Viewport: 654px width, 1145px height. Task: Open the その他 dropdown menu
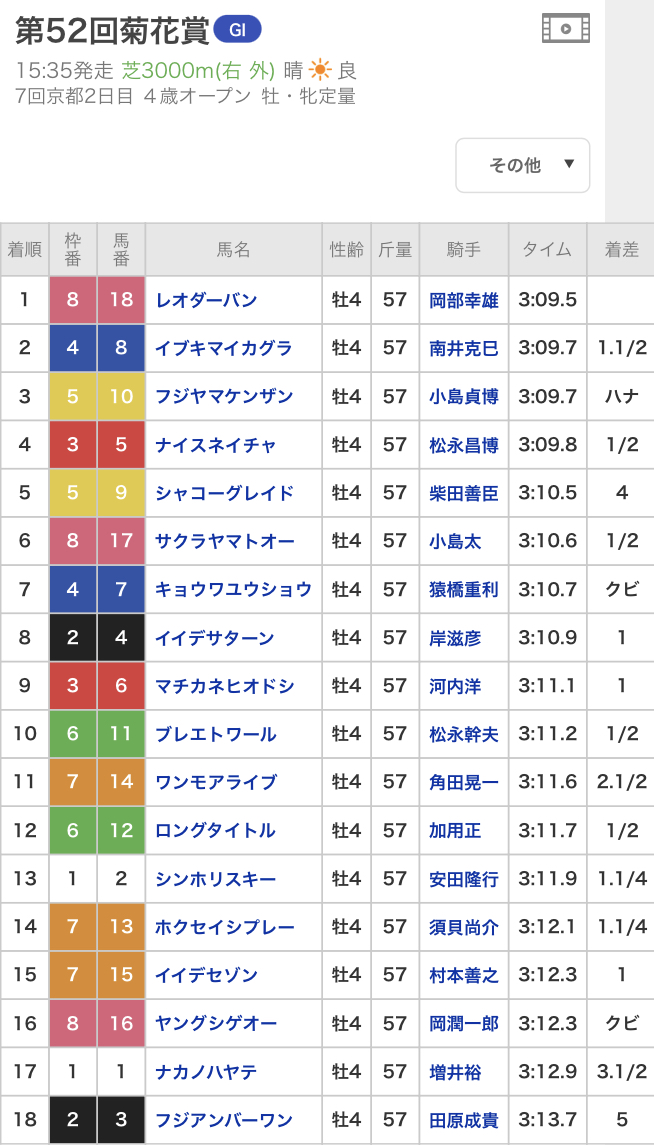(522, 165)
